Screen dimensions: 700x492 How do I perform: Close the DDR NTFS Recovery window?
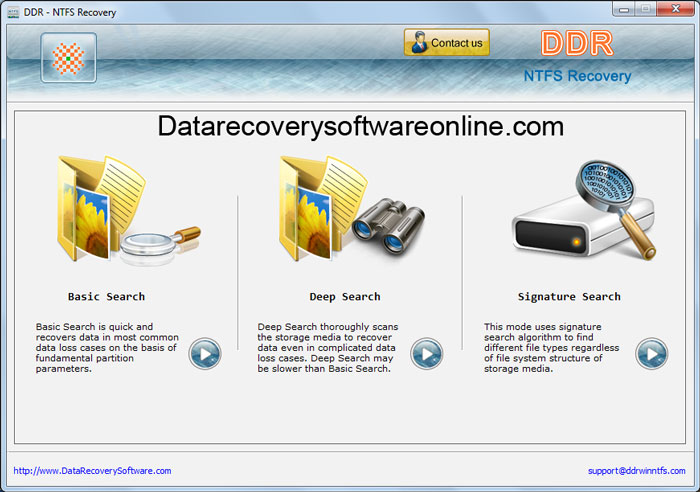(675, 9)
